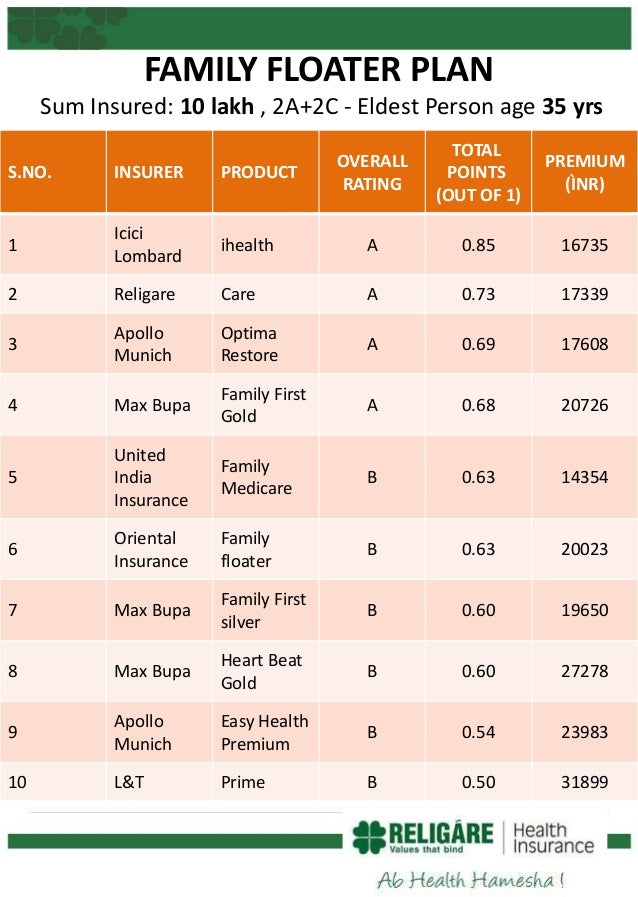Screen dimensions: 638x897
Task: Click the FAMILY FLOATER PLAN title
Action: (319, 71)
